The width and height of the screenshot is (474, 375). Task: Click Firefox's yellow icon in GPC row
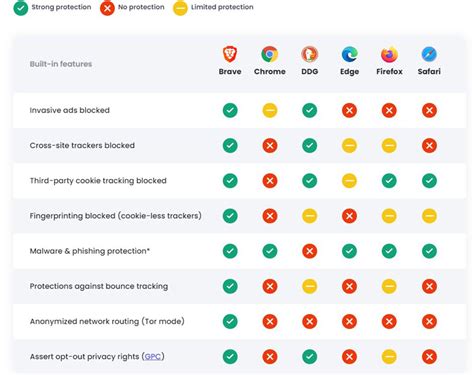[389, 357]
